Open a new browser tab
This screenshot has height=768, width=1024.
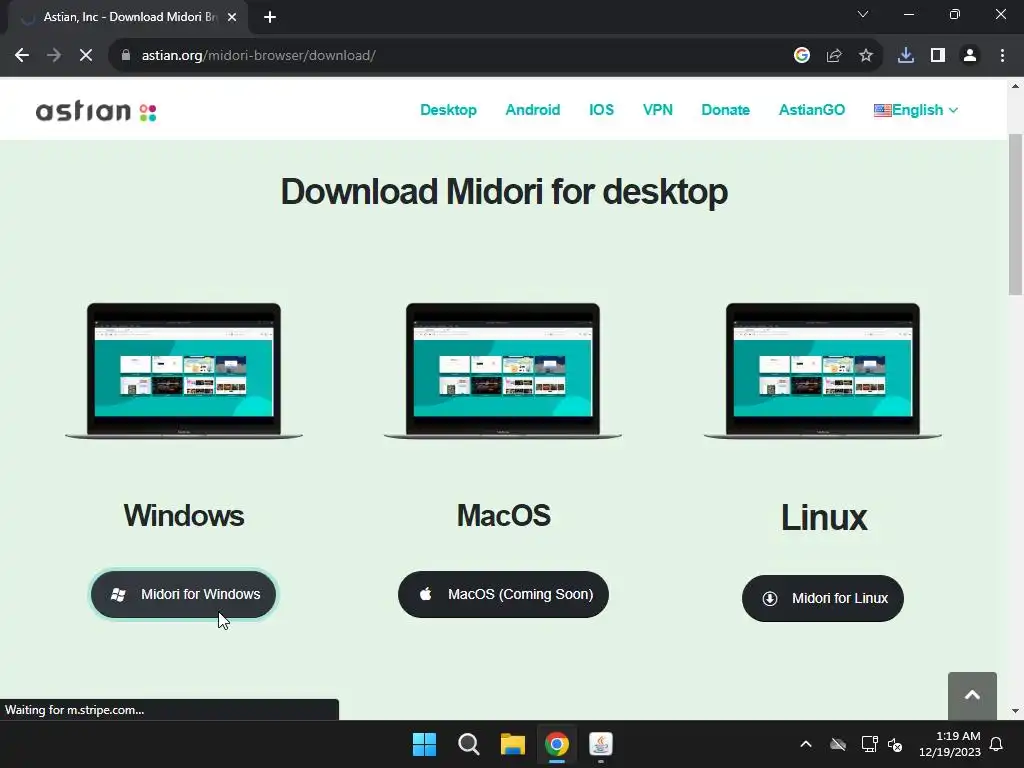(x=270, y=17)
